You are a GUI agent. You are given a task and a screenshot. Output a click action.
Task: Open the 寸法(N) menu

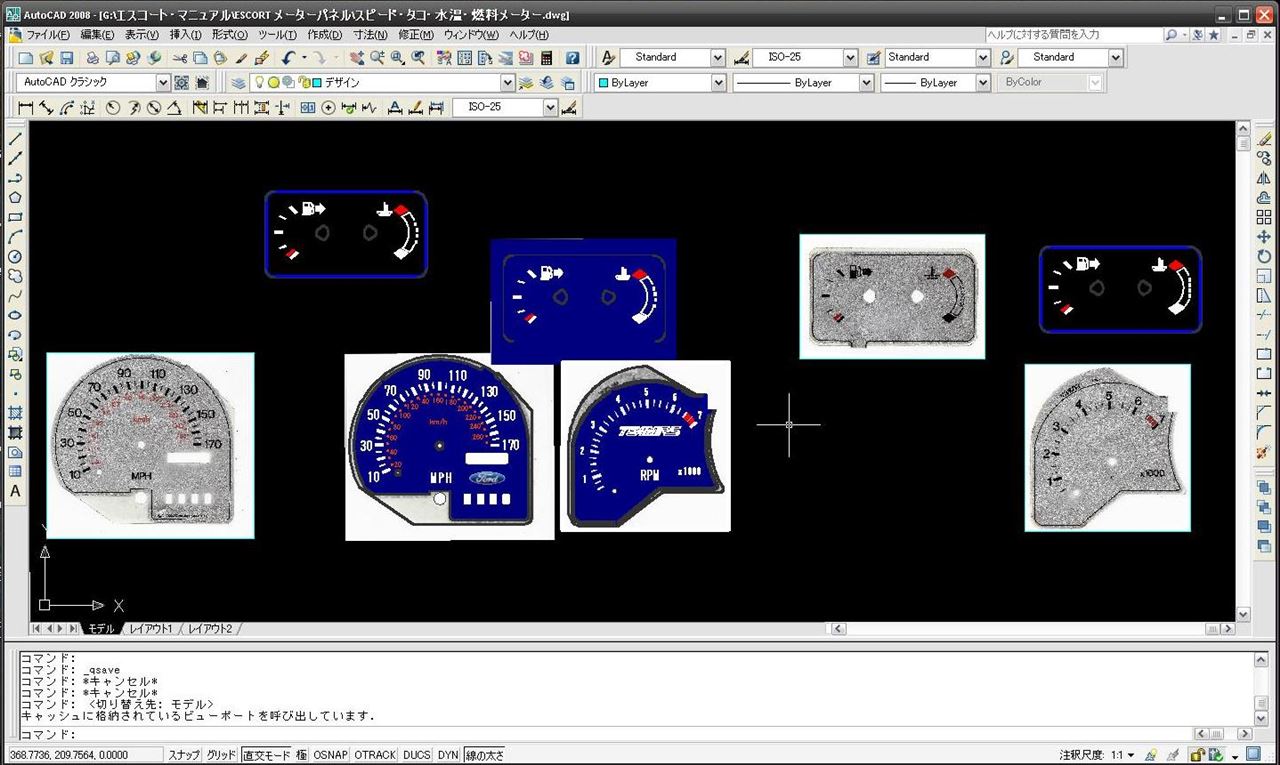pyautogui.click(x=370, y=35)
